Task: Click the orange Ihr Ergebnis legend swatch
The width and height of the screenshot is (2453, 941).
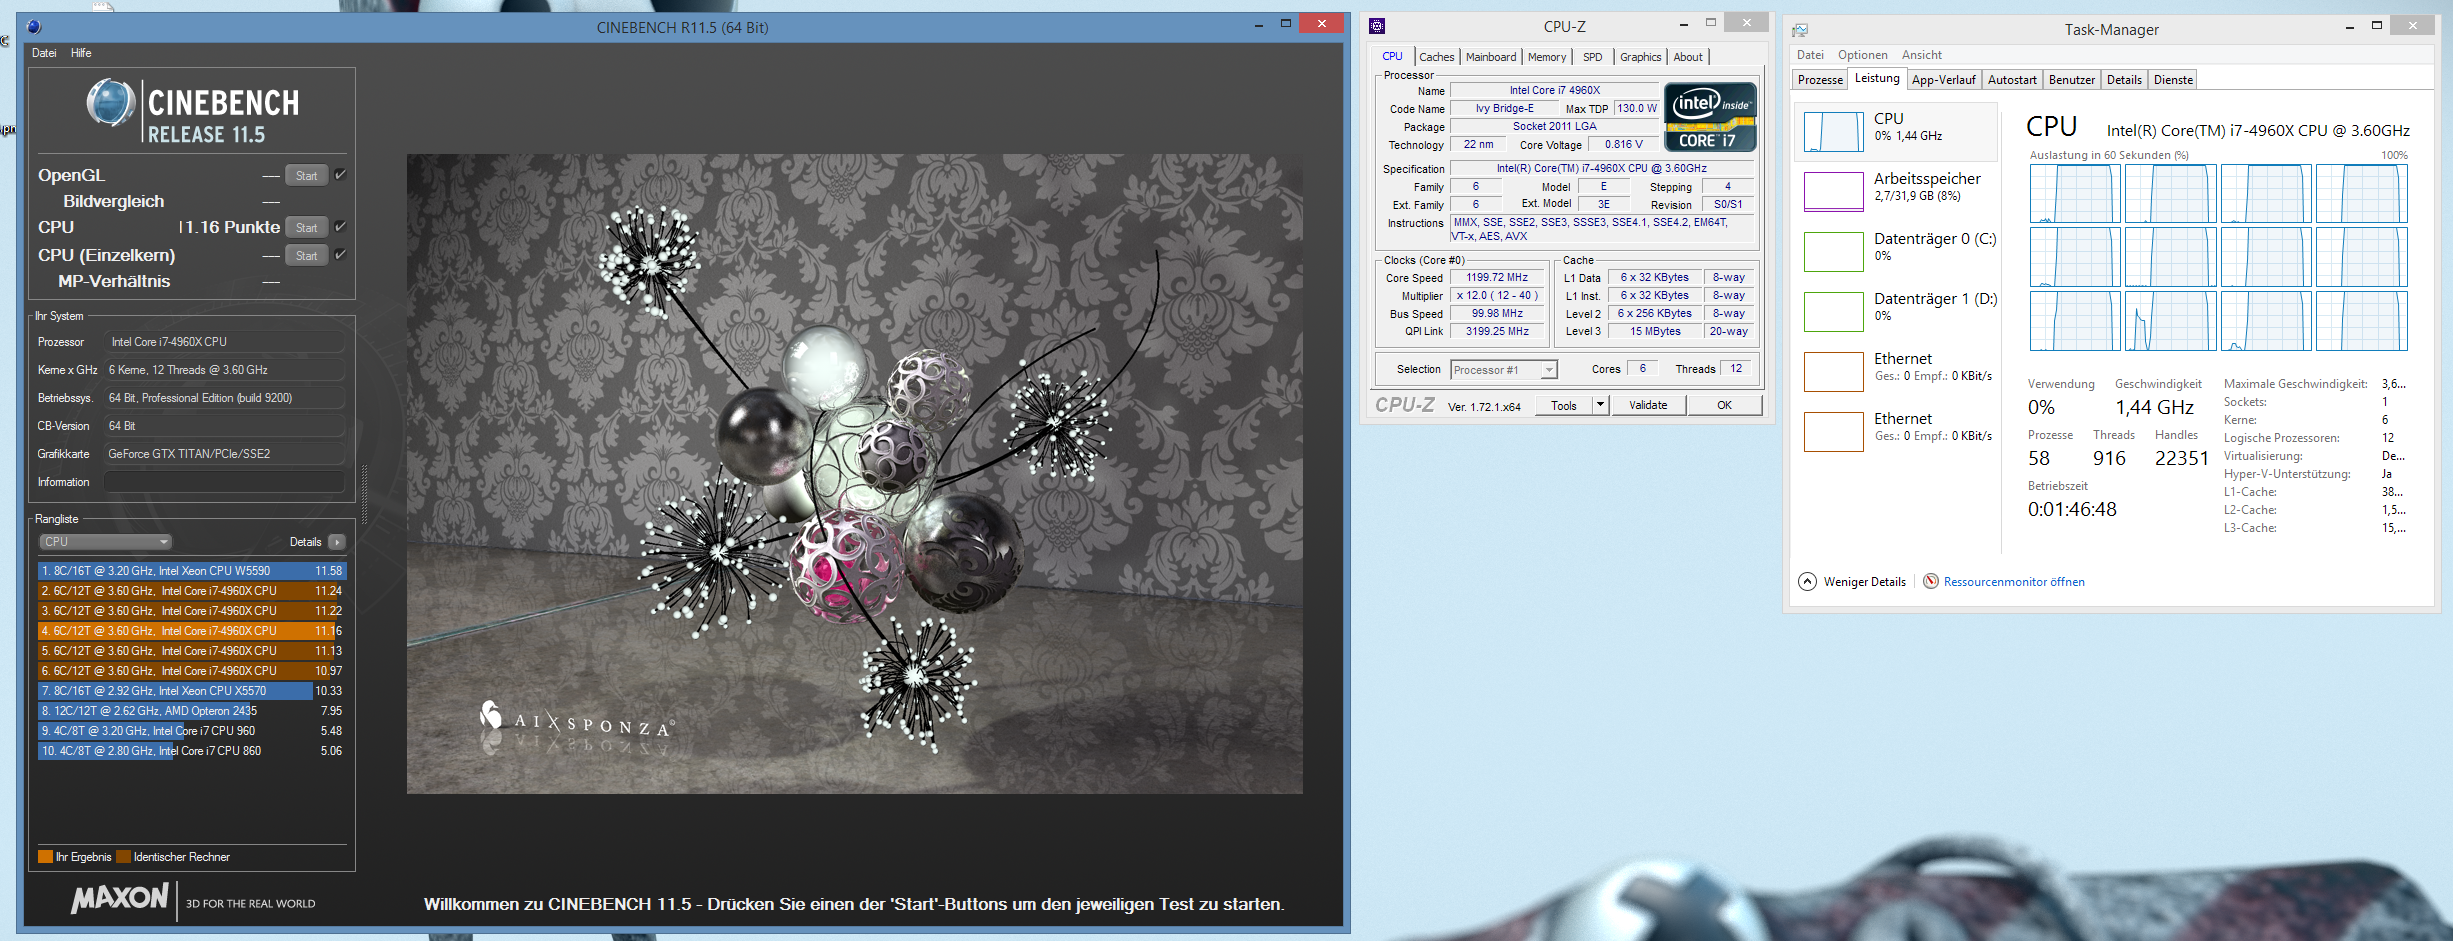Action: pos(45,857)
